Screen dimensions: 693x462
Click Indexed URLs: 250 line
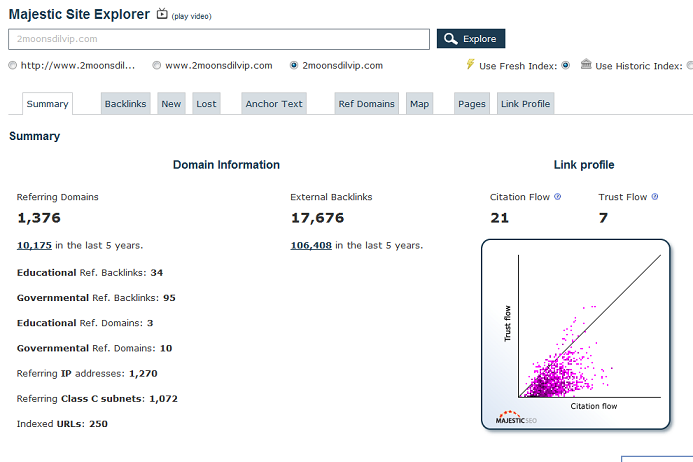click(62, 424)
